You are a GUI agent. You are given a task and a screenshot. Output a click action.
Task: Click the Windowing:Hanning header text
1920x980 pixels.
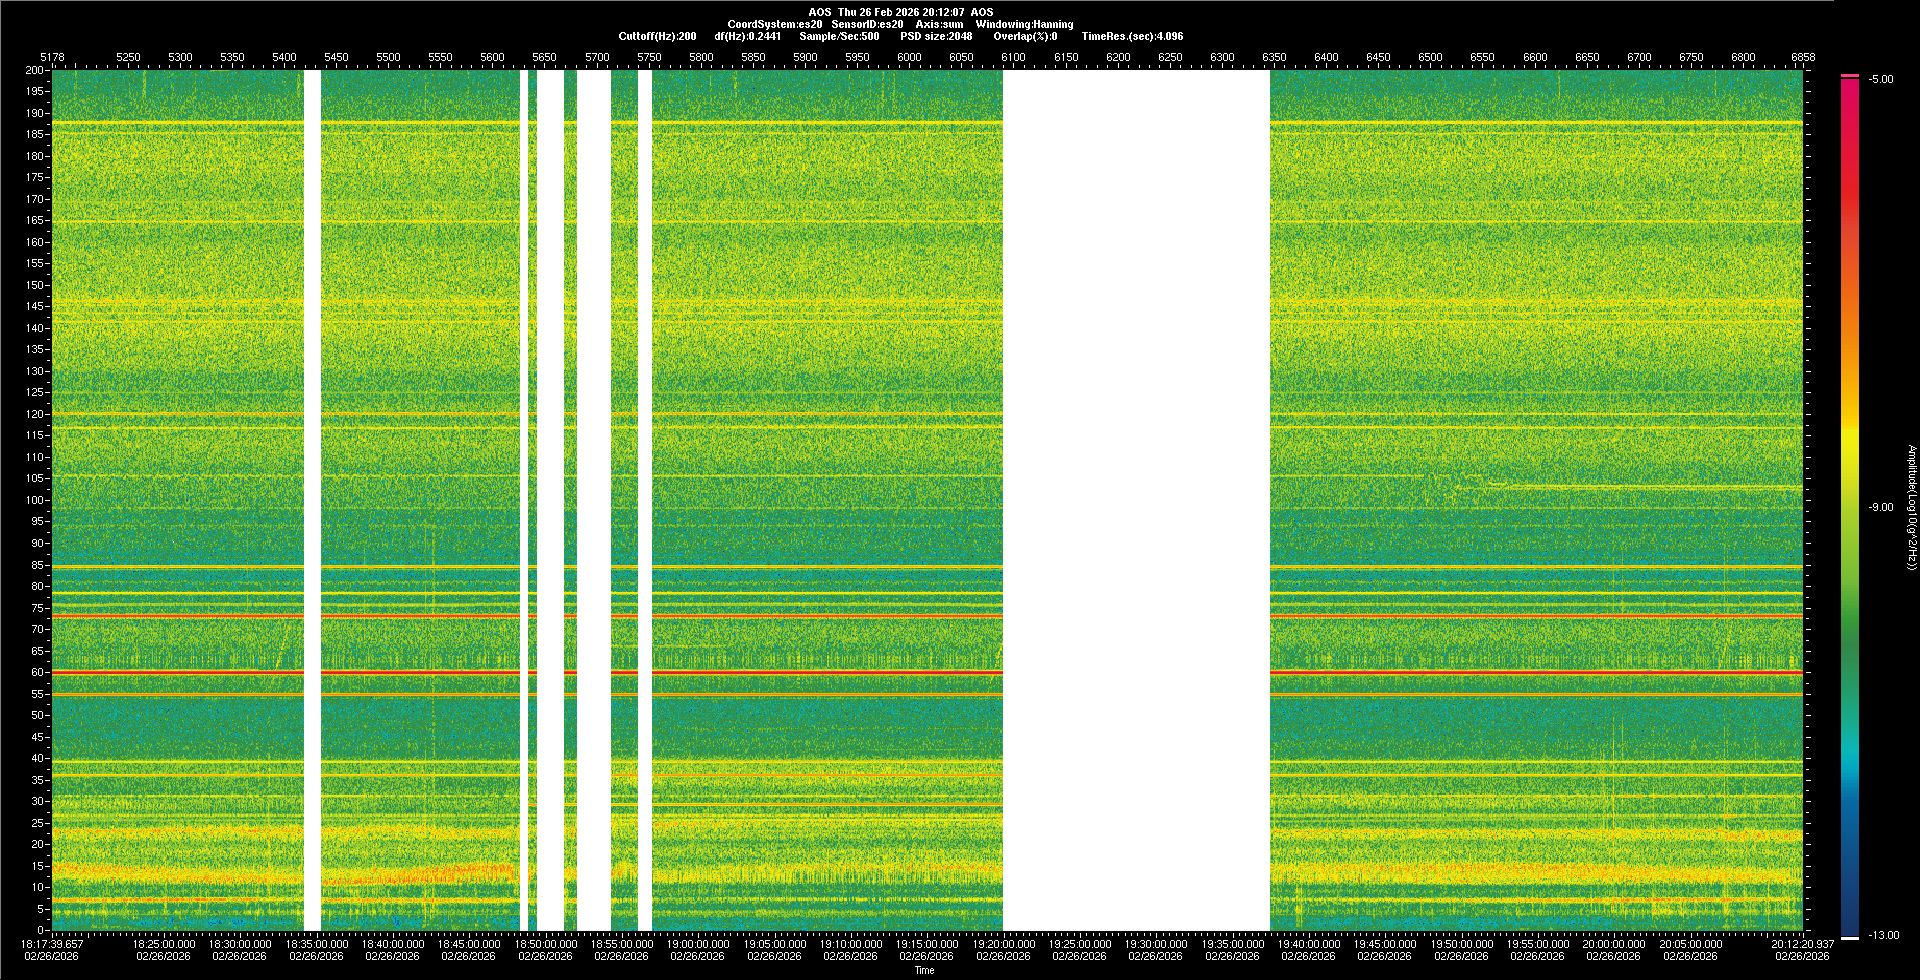pos(1024,24)
